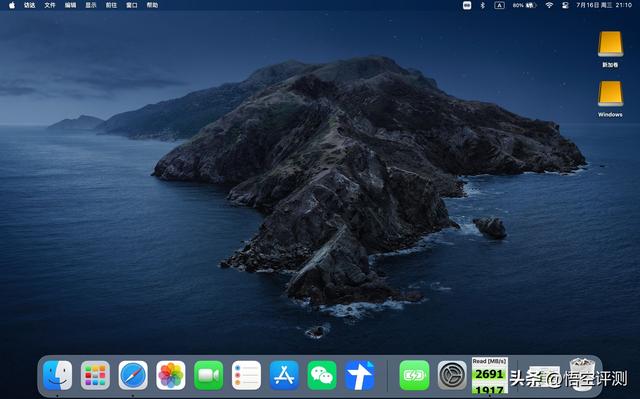Open the App Store Dock icon

(x=284, y=375)
